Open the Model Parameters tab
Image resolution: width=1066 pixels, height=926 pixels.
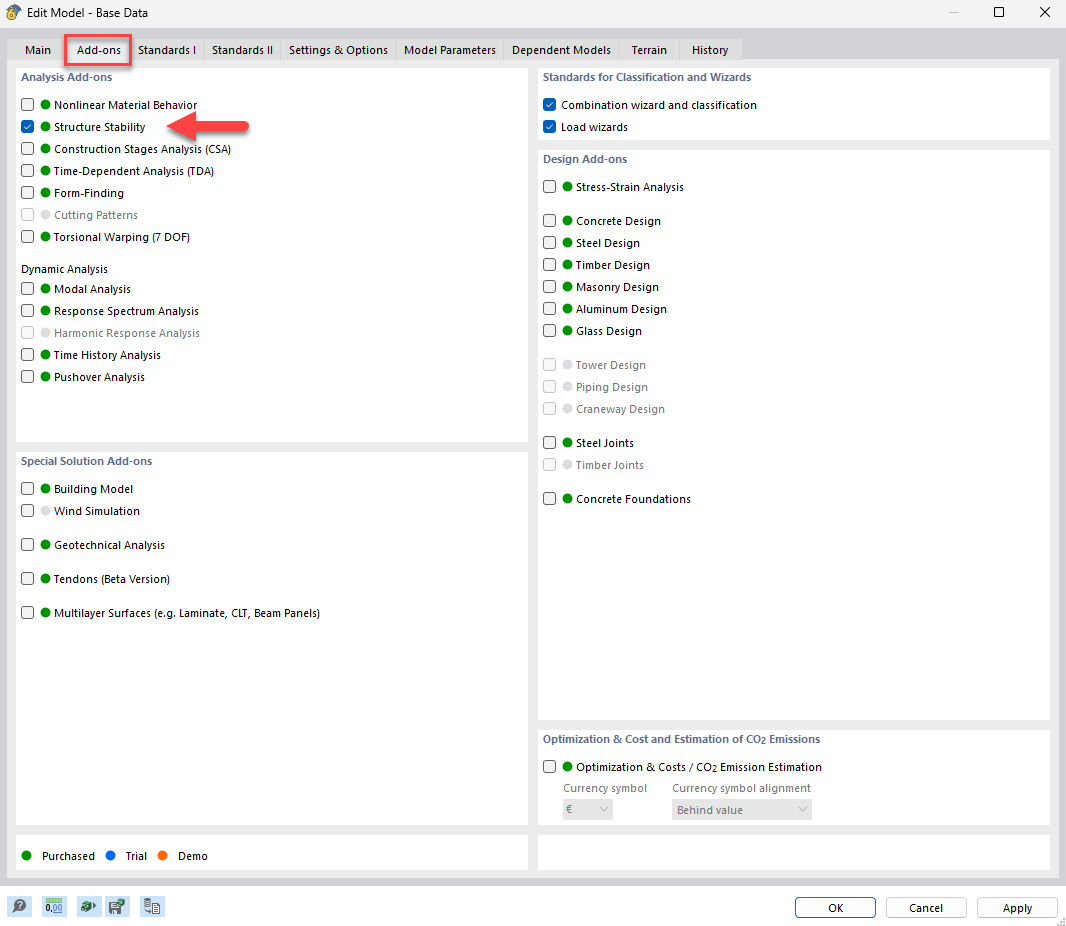[449, 50]
